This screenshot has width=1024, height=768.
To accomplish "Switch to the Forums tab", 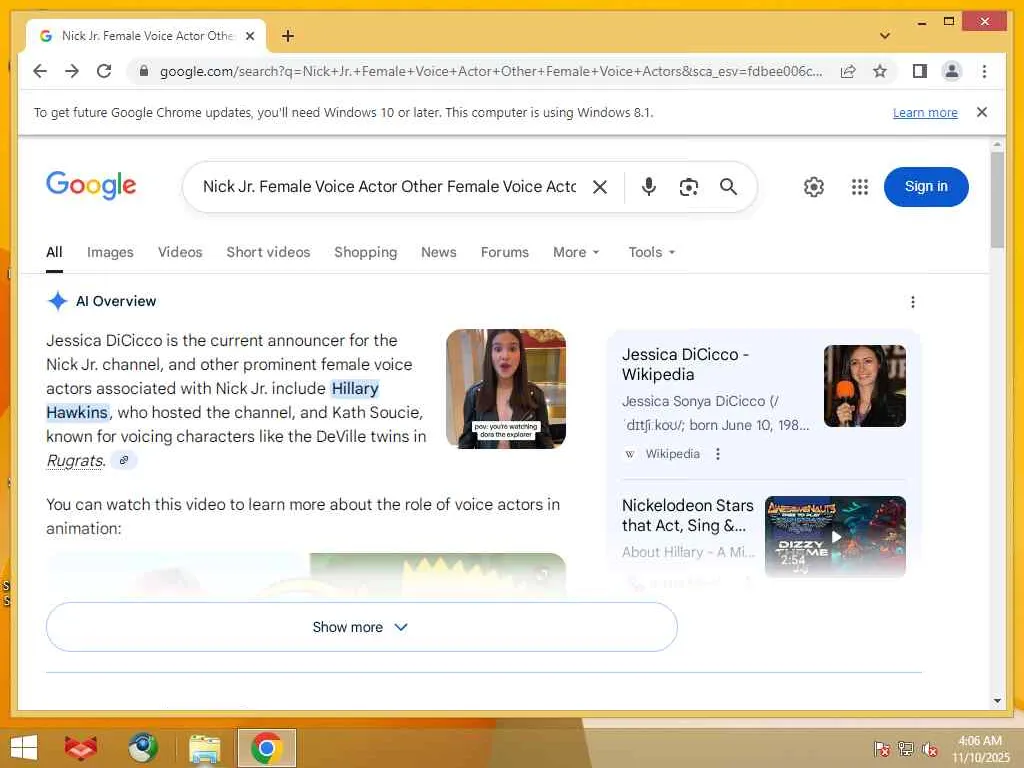I will pos(505,253).
